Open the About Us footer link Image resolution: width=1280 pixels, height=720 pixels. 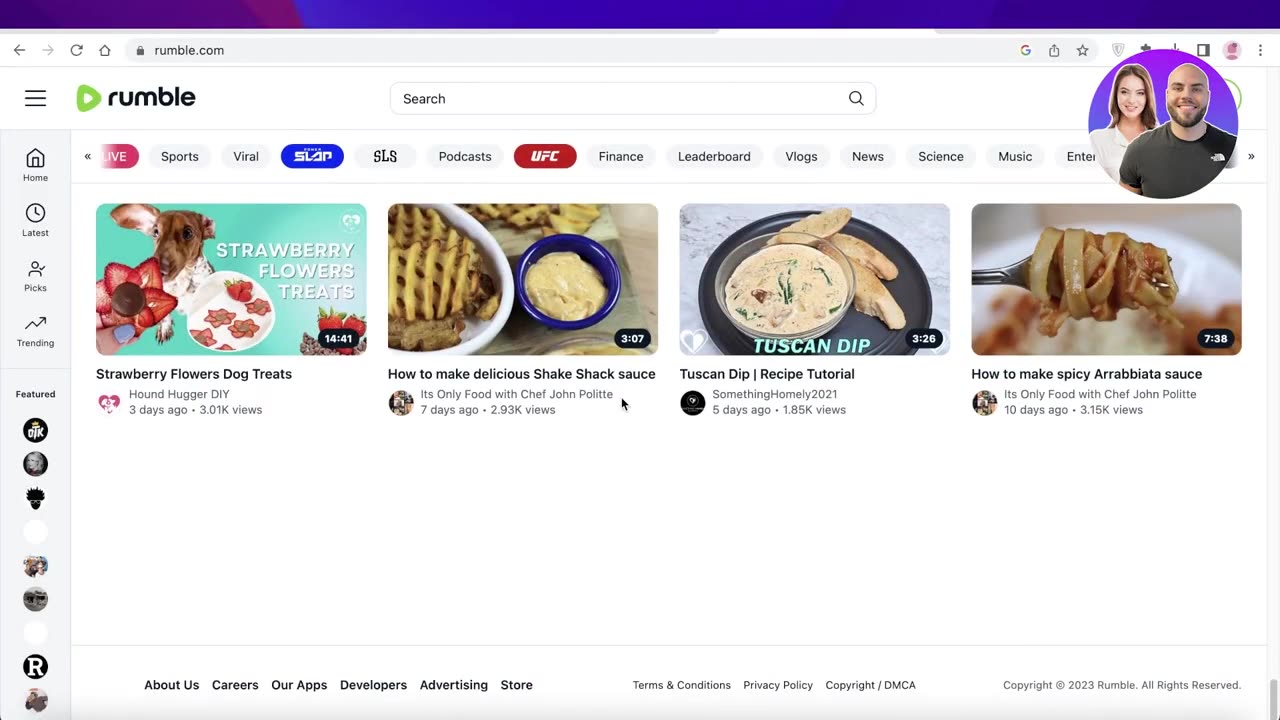tap(172, 685)
